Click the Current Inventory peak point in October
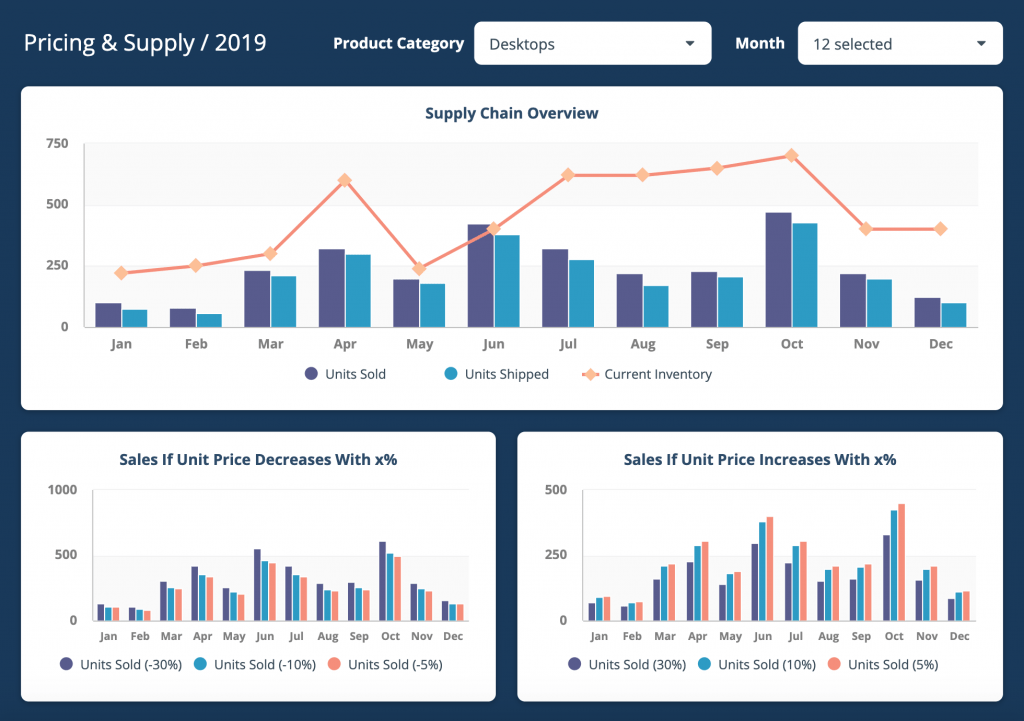Screen dimensions: 1024x721 click(x=791, y=156)
